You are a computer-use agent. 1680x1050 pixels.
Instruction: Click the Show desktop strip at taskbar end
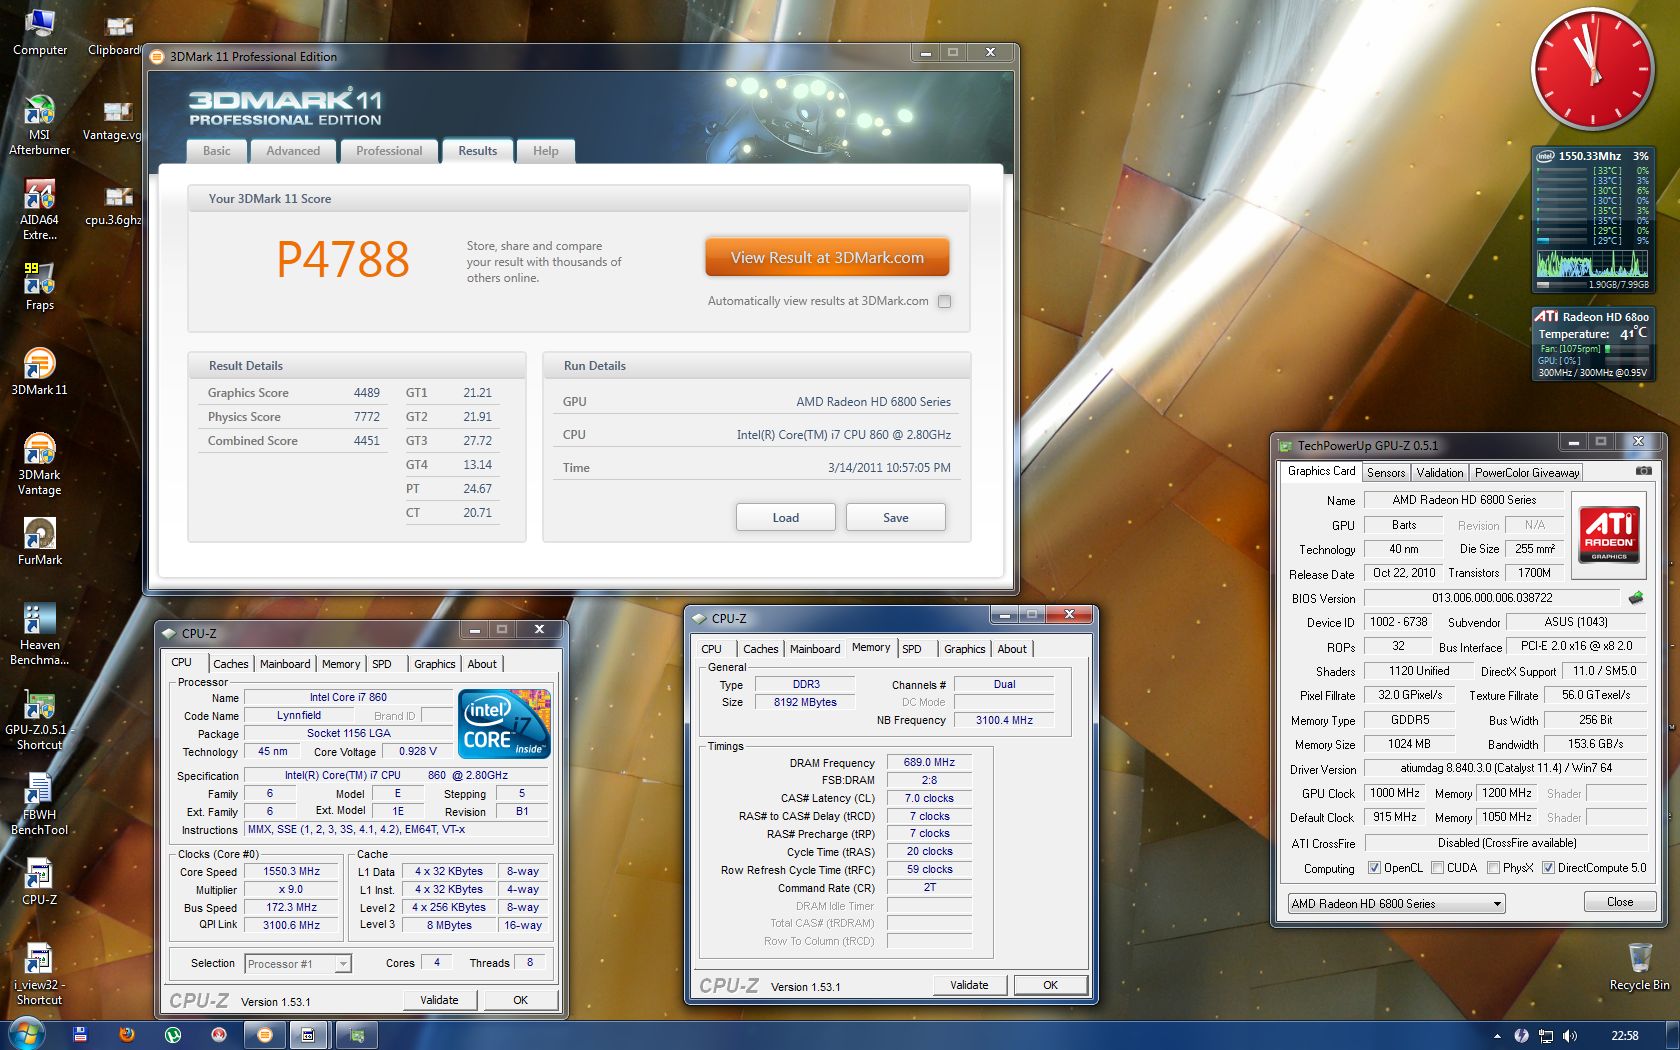1673,1036
